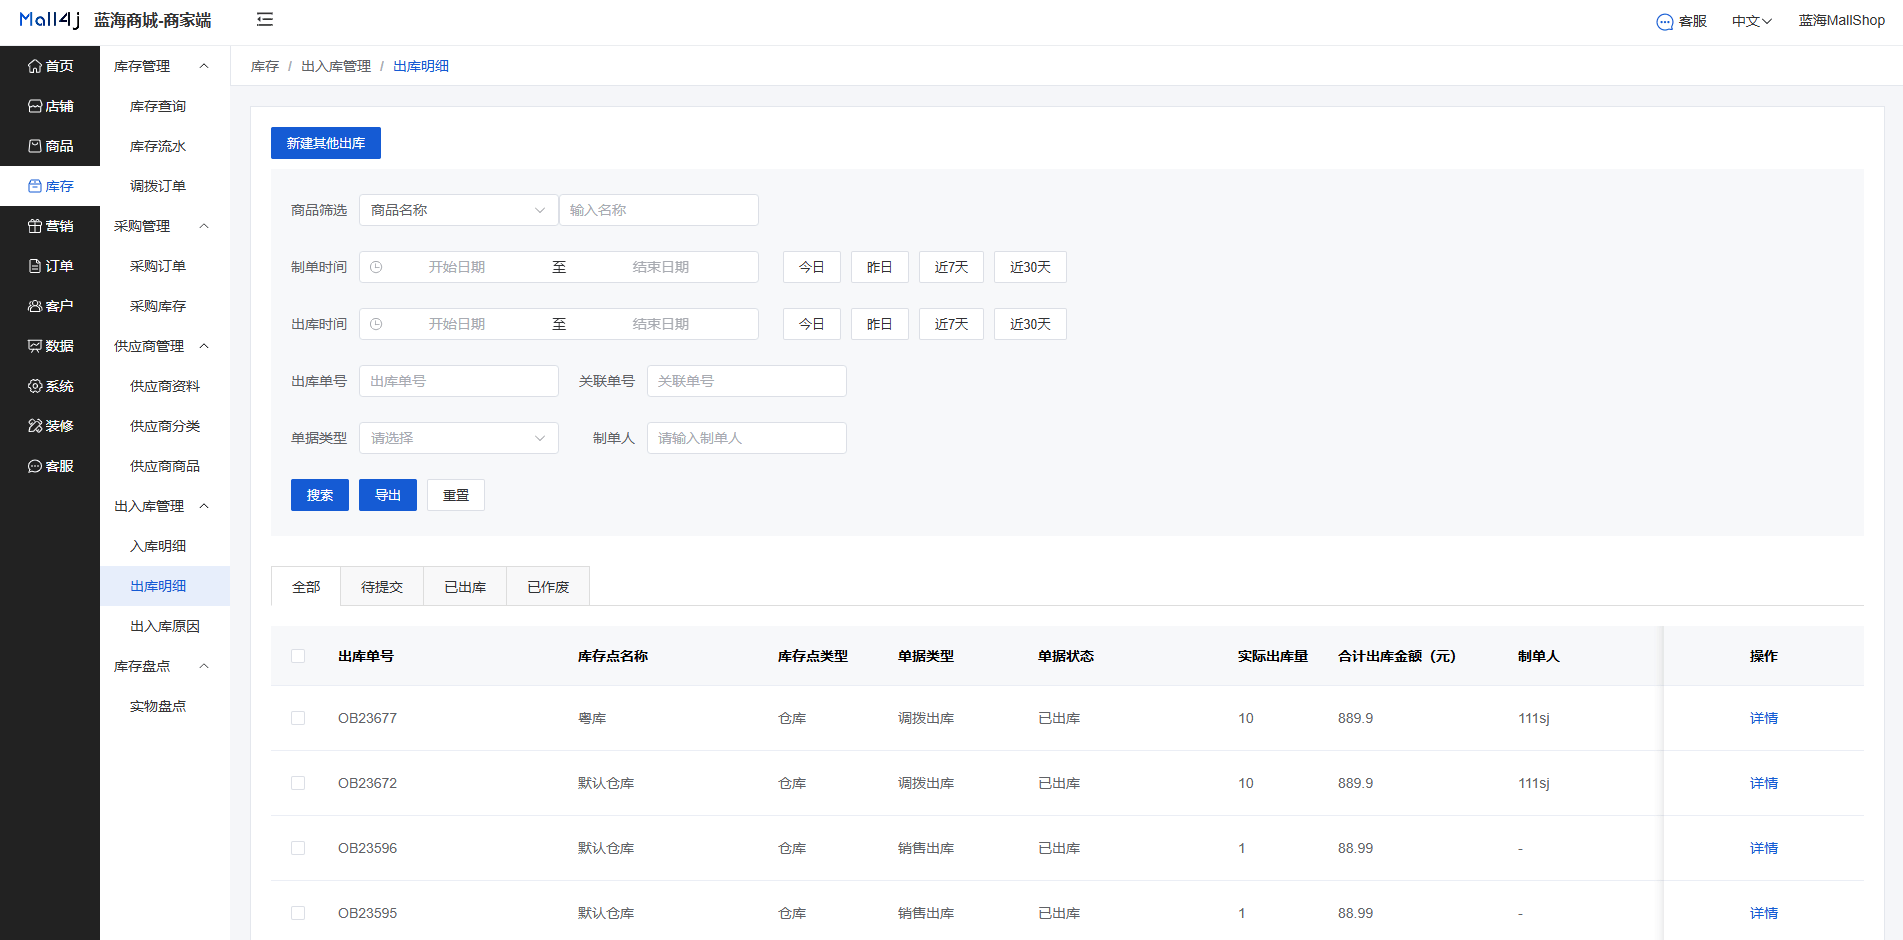The image size is (1903, 940).
Task: Open the 营销 marketing section
Action: click(x=50, y=226)
